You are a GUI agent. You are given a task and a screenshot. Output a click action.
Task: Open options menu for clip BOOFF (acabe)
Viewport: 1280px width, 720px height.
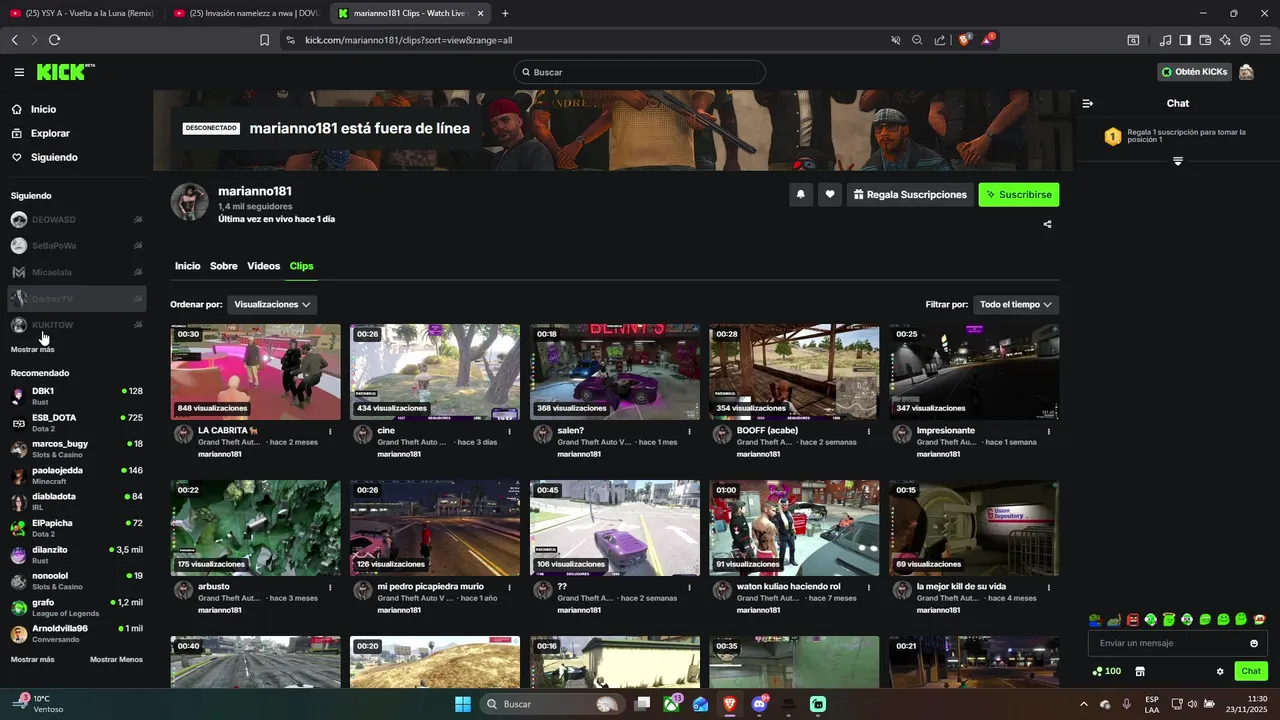[x=869, y=431]
